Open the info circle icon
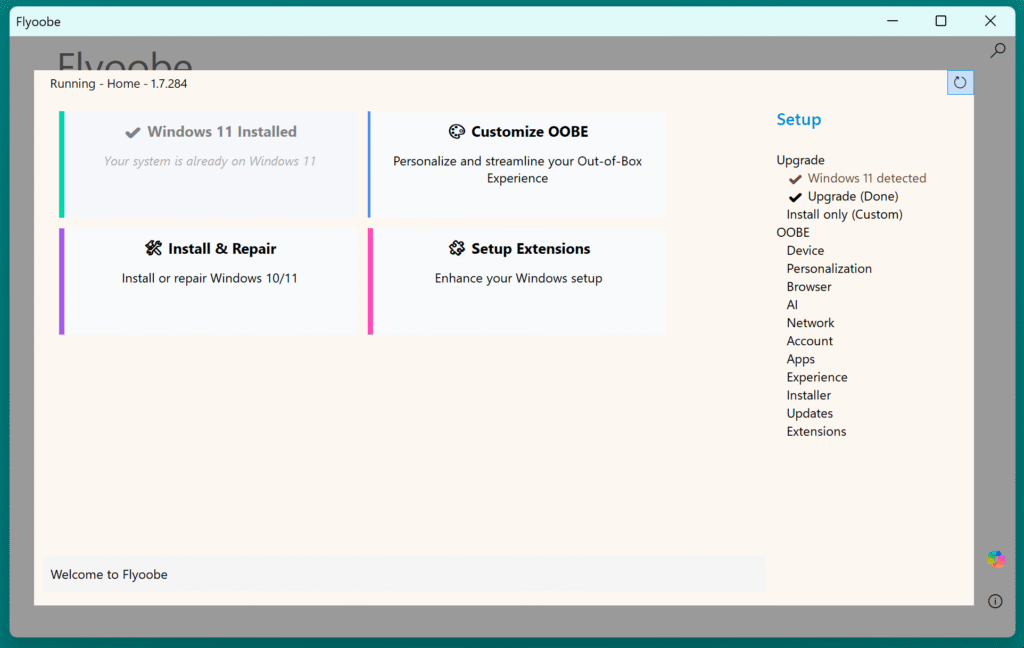This screenshot has height=648, width=1024. [x=995, y=601]
